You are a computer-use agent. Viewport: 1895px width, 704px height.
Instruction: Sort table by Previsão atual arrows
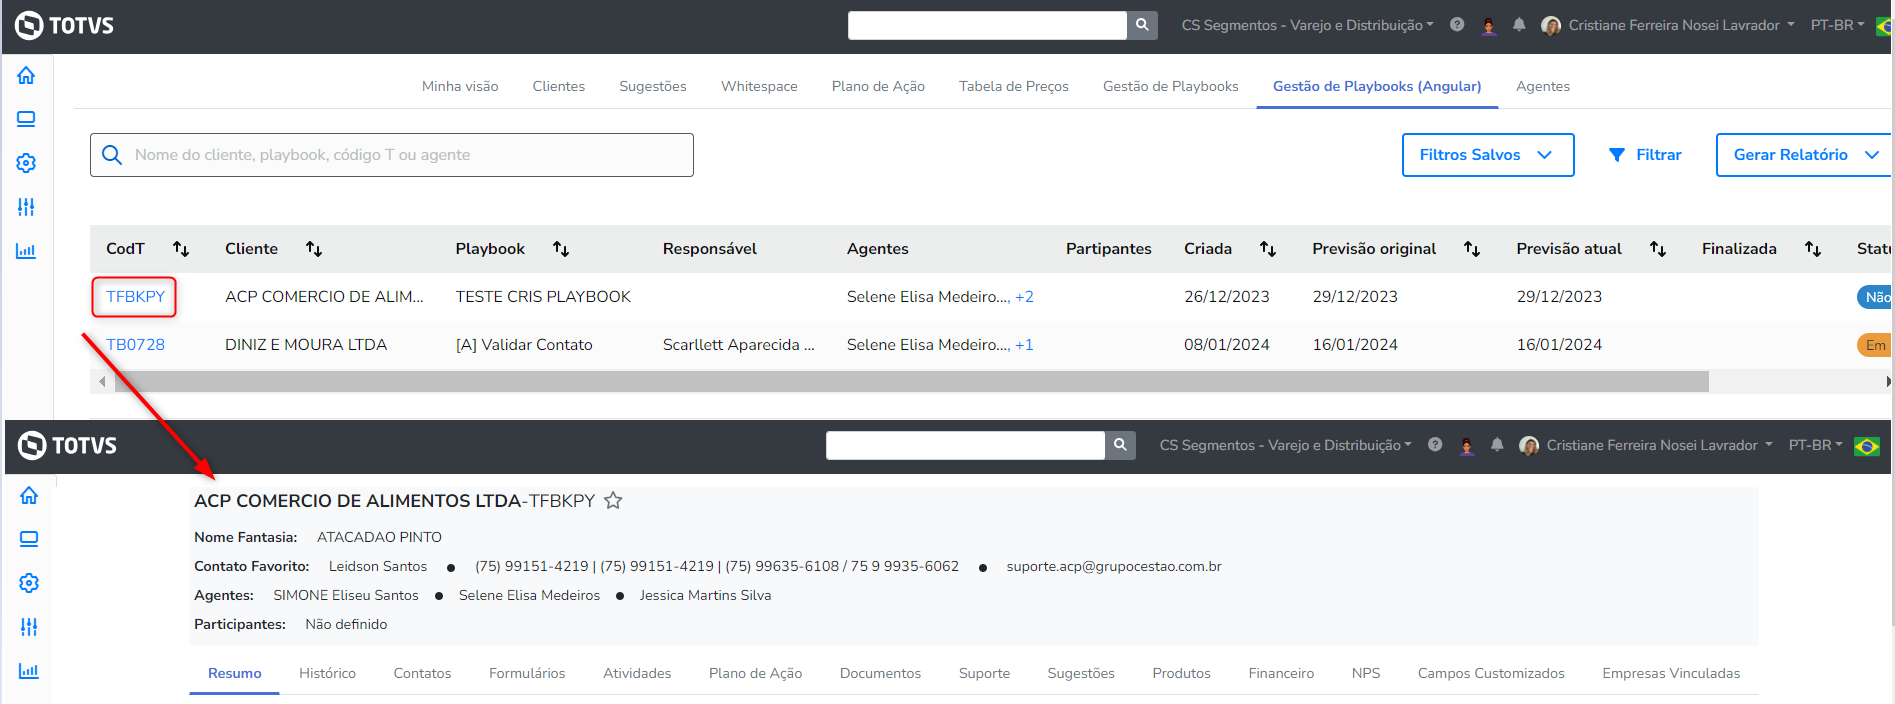click(x=1658, y=249)
